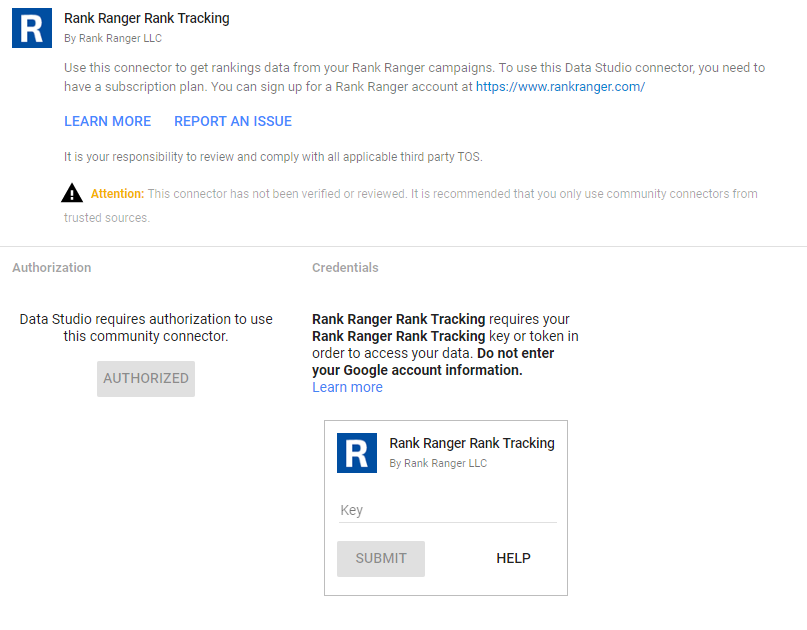807x630 pixels.
Task: Focus the Key input field
Action: point(448,511)
